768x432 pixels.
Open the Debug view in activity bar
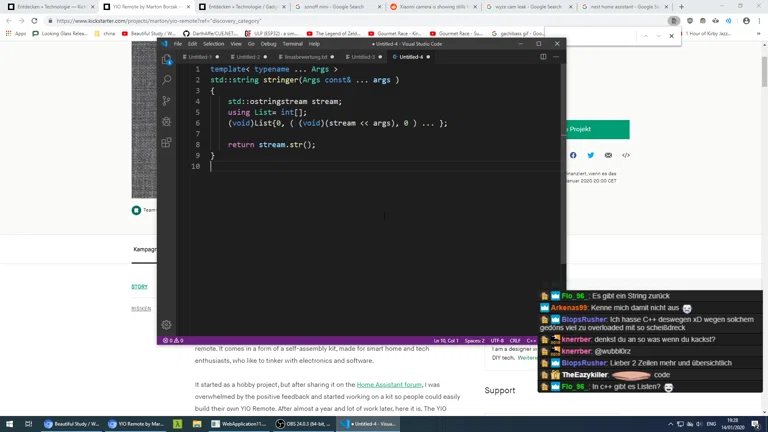pyautogui.click(x=167, y=121)
